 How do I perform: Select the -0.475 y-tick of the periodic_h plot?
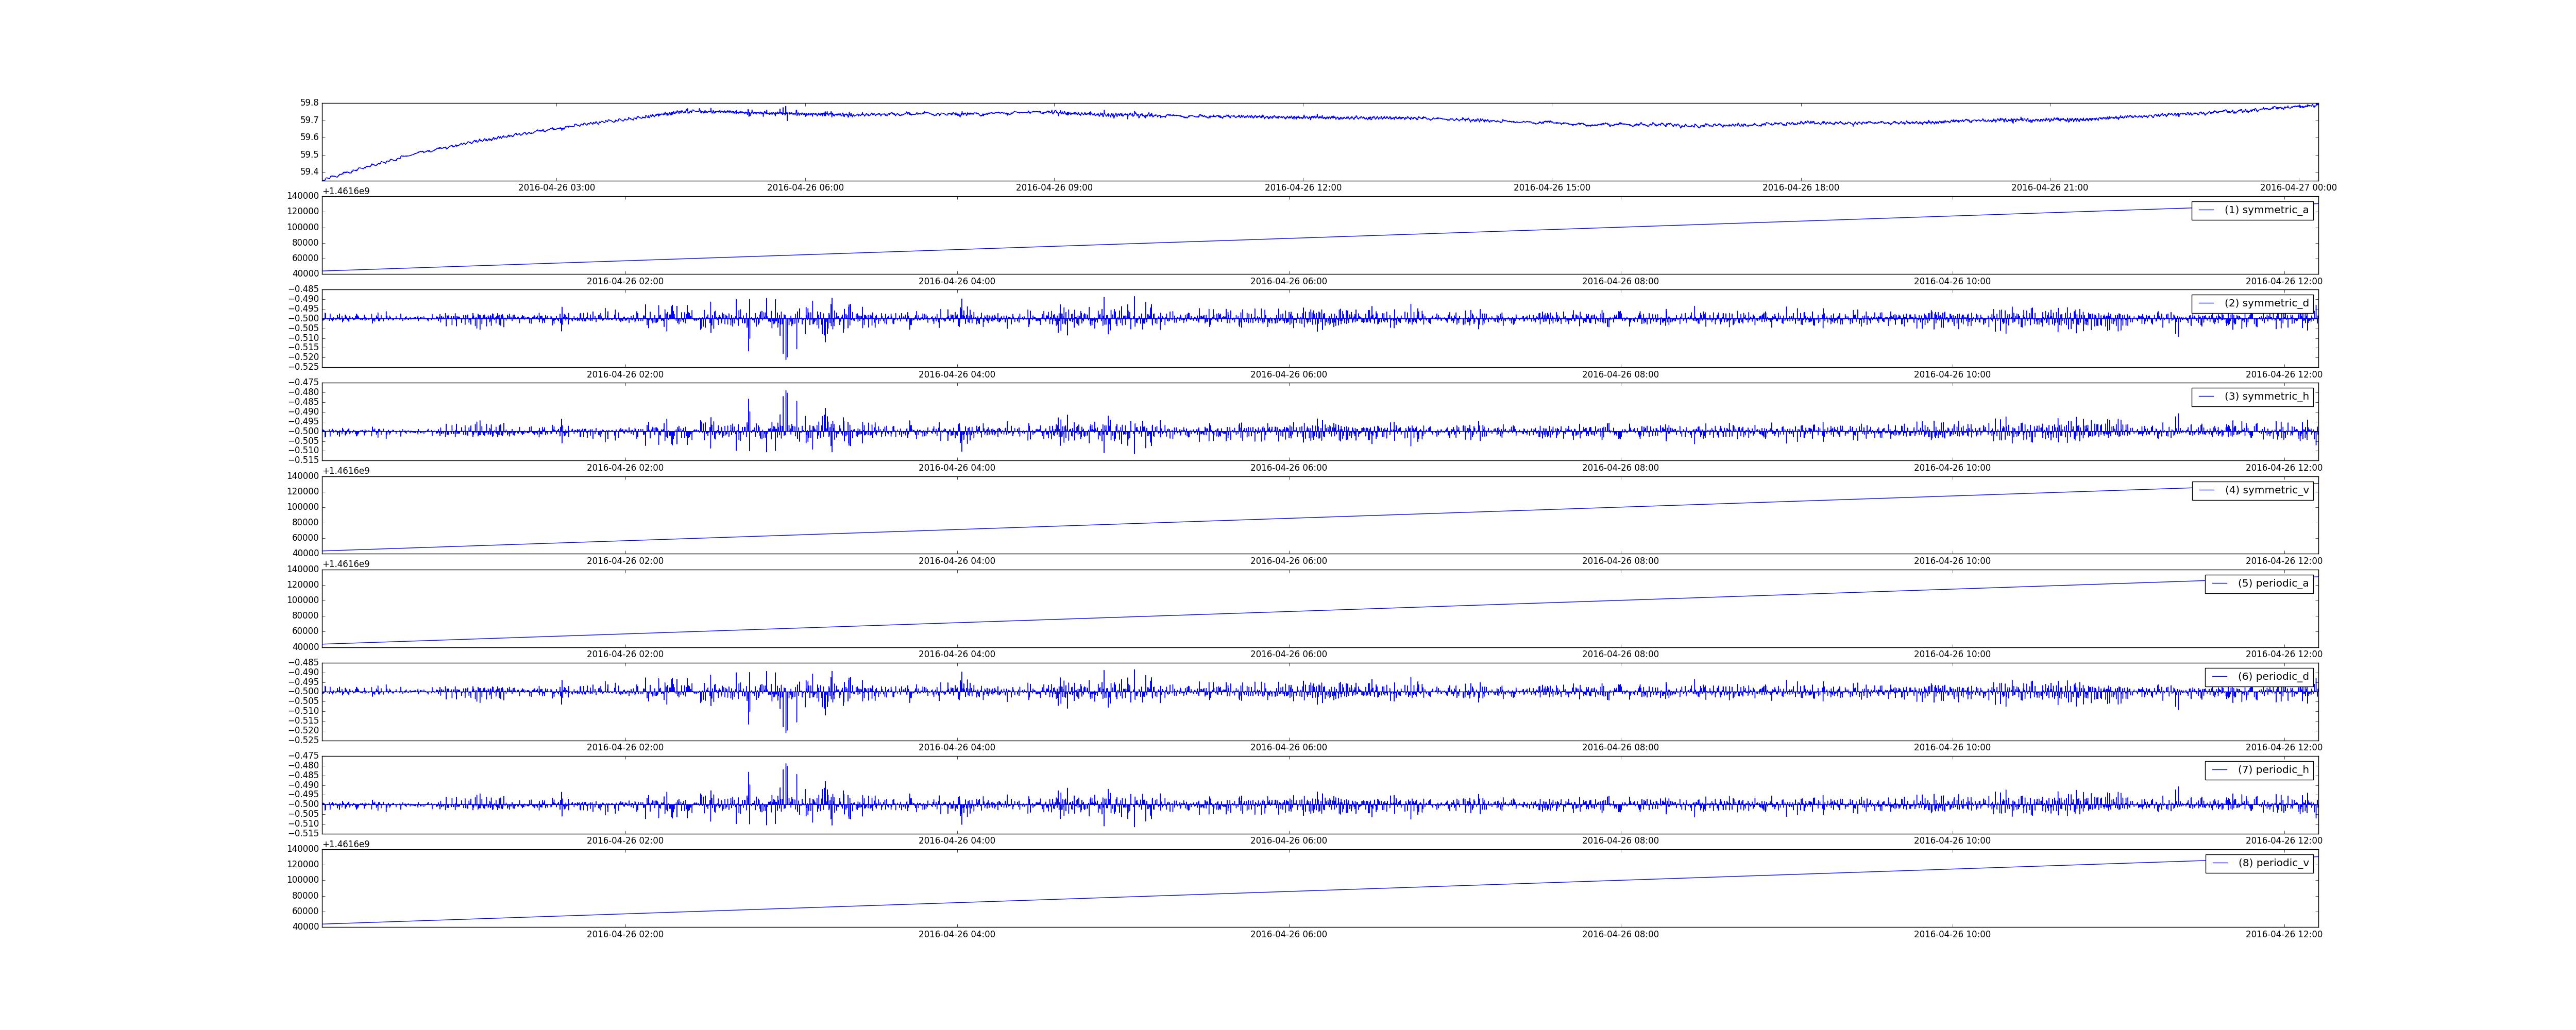pyautogui.click(x=304, y=756)
